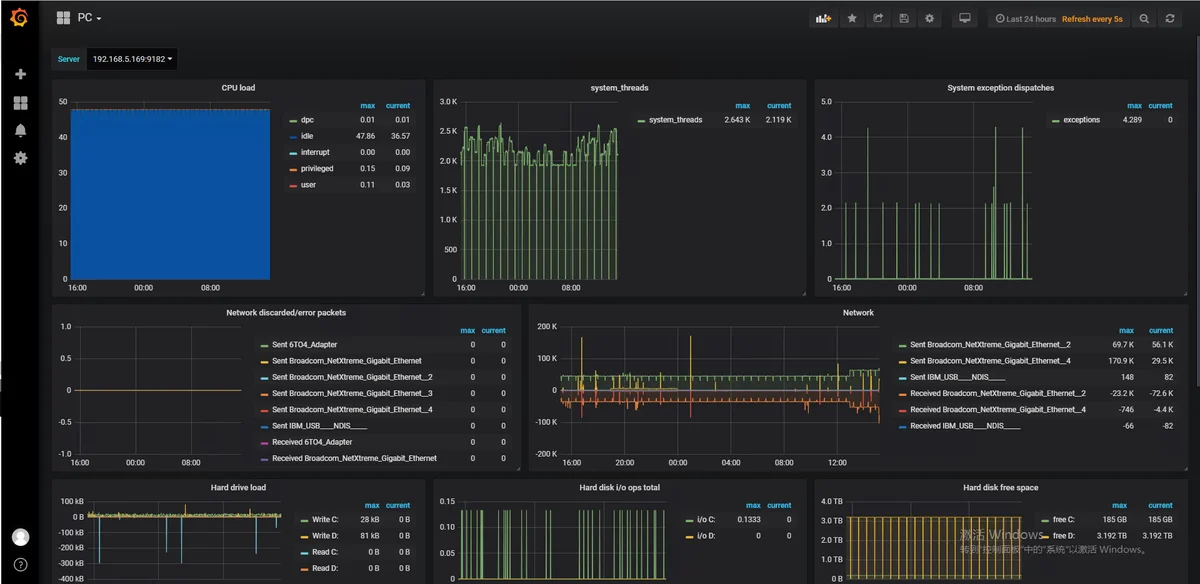Open the Help question mark icon
Screen dimensions: 1200x584
pos(20,565)
